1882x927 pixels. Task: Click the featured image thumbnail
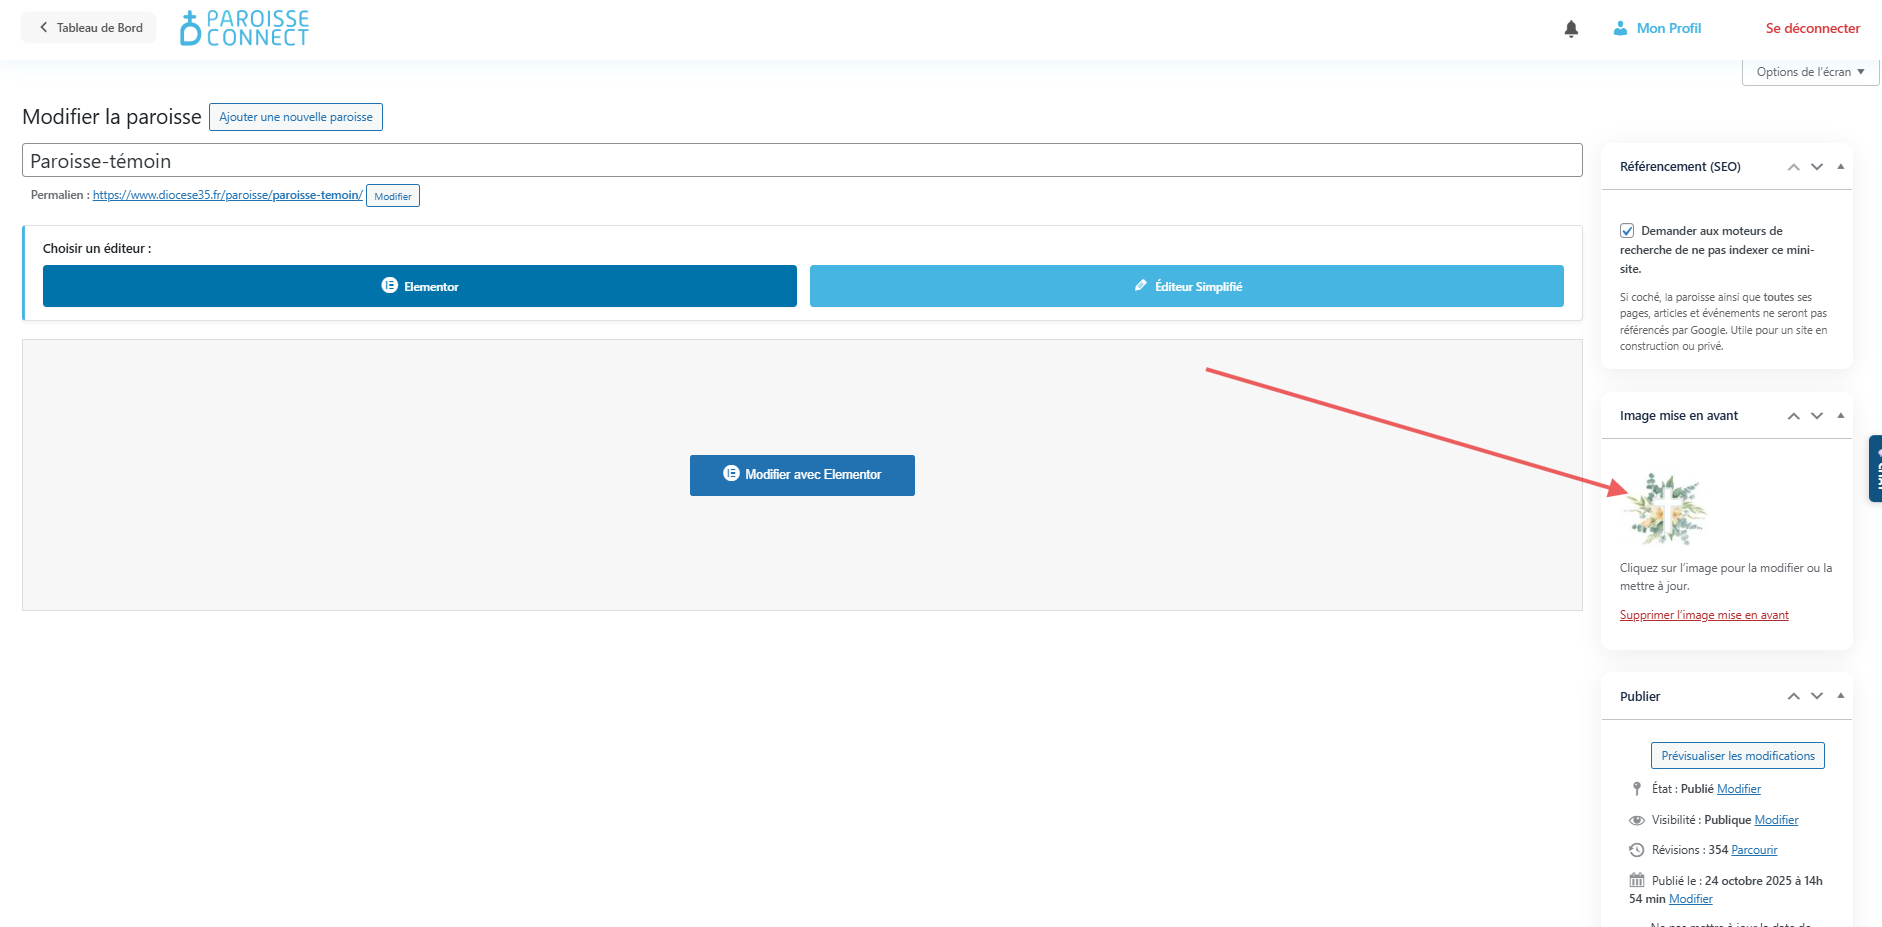pos(1665,509)
